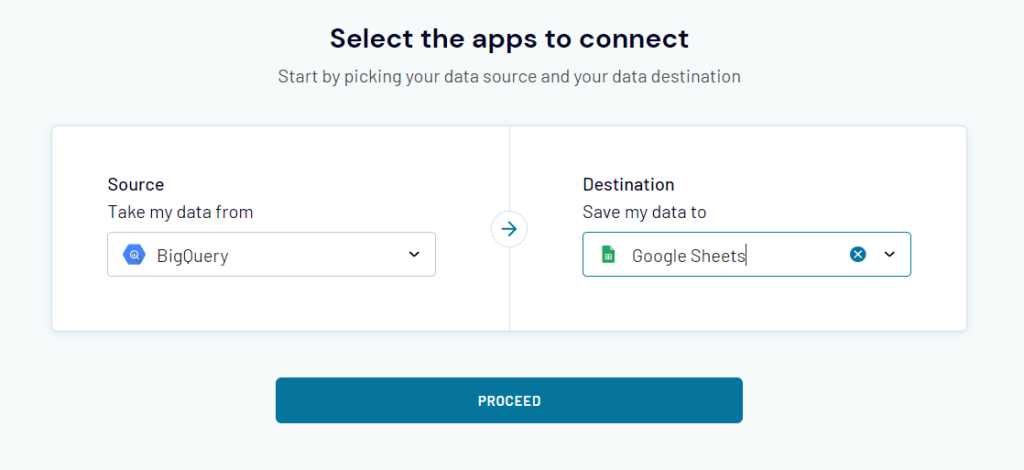Viewport: 1024px width, 470px height.
Task: Click blank area between BigQuery text and chevron
Action: click(320, 255)
